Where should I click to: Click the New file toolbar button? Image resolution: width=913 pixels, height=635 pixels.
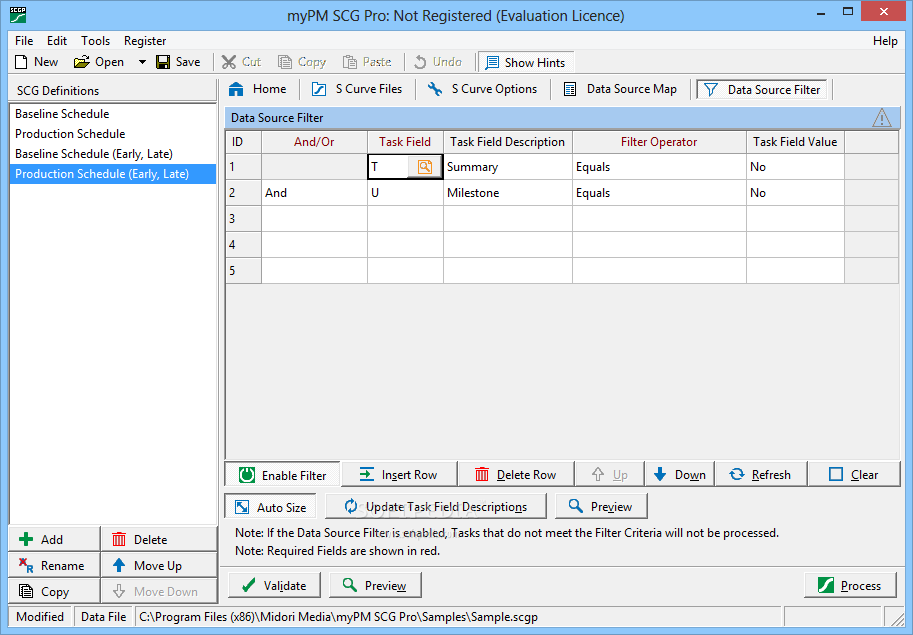36,62
